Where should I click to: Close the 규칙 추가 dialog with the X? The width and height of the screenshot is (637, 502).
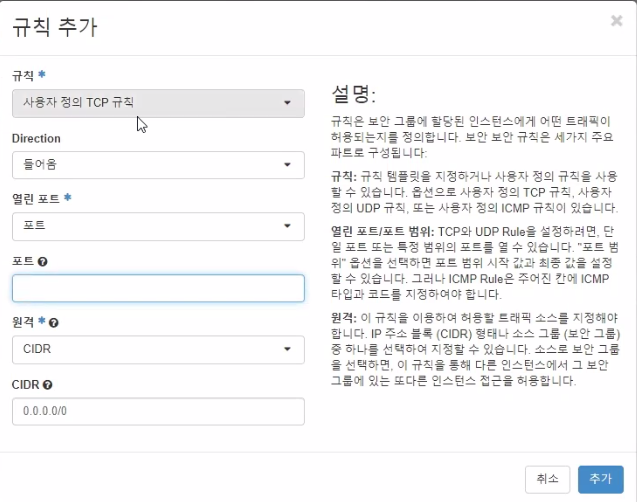pyautogui.click(x=616, y=20)
